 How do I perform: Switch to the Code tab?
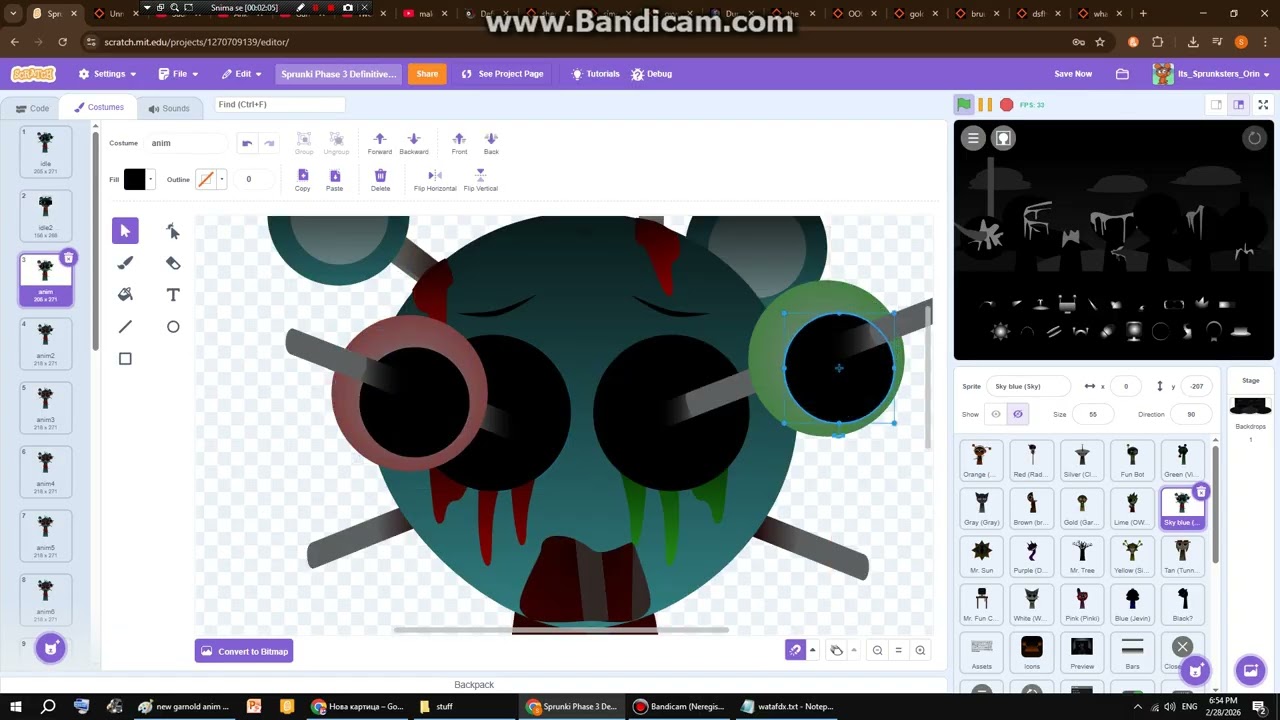click(x=32, y=108)
